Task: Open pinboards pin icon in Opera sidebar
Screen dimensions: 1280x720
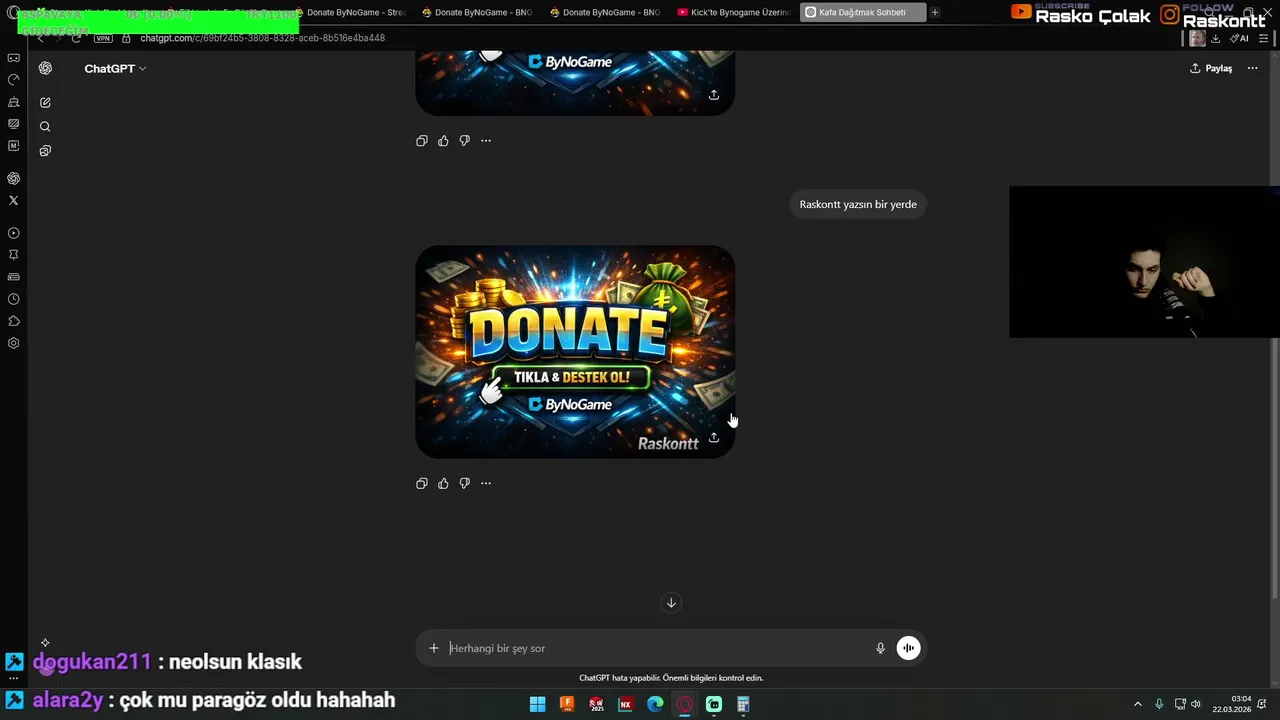Action: coord(14,255)
